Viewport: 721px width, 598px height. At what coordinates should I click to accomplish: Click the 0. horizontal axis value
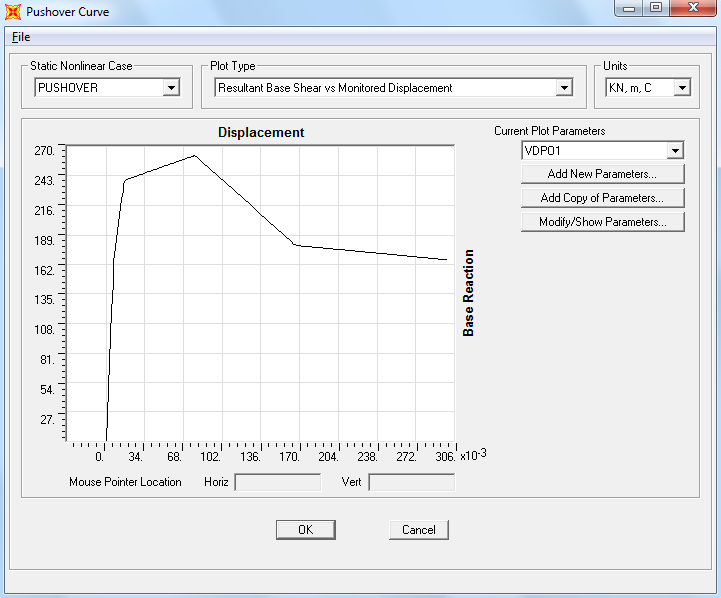(x=99, y=457)
